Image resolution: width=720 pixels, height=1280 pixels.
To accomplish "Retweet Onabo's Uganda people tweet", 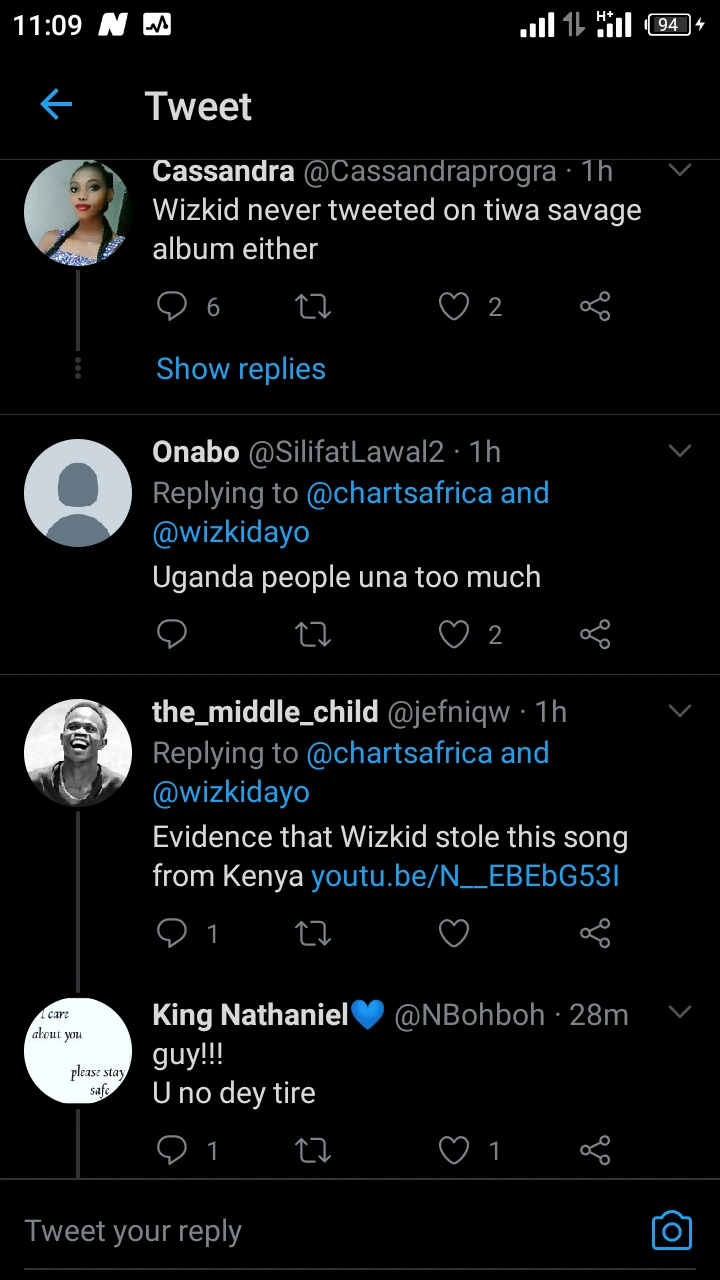I will pos(314,634).
